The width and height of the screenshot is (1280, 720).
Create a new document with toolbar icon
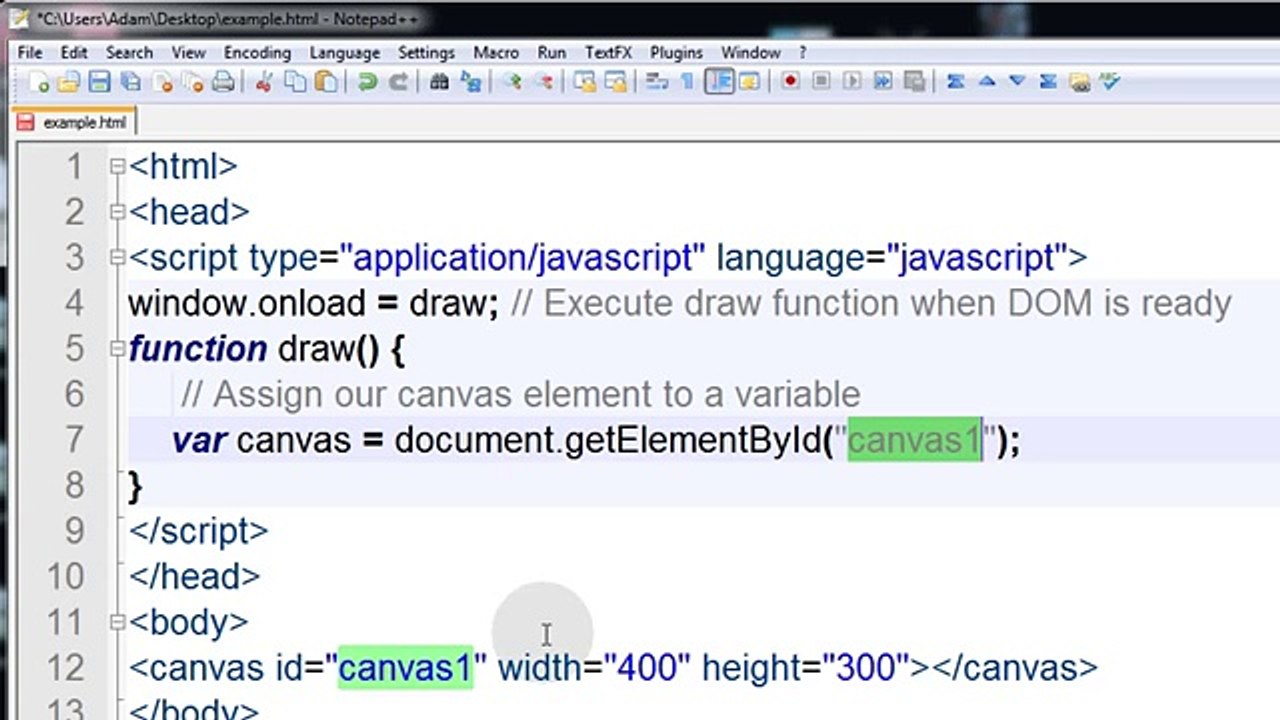click(38, 82)
